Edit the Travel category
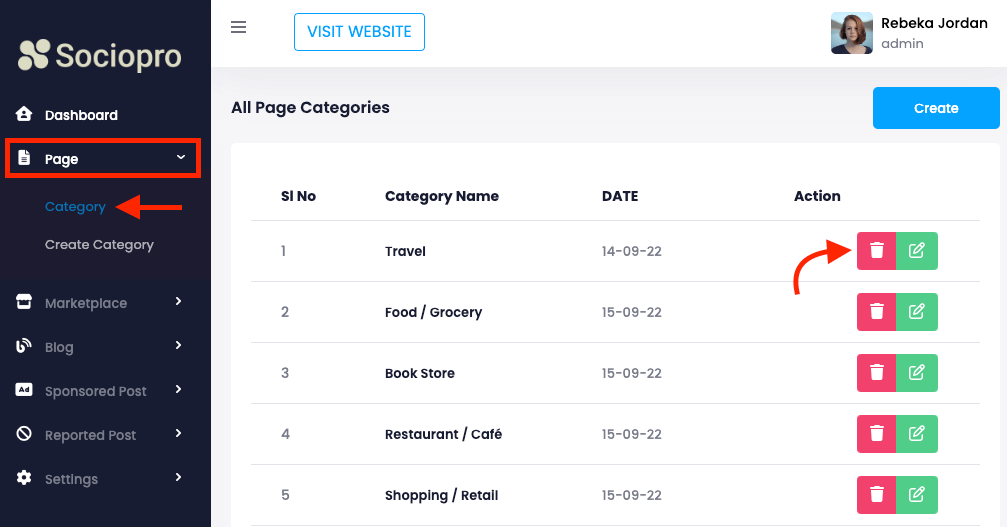The width and height of the screenshot is (1007, 527). (917, 251)
